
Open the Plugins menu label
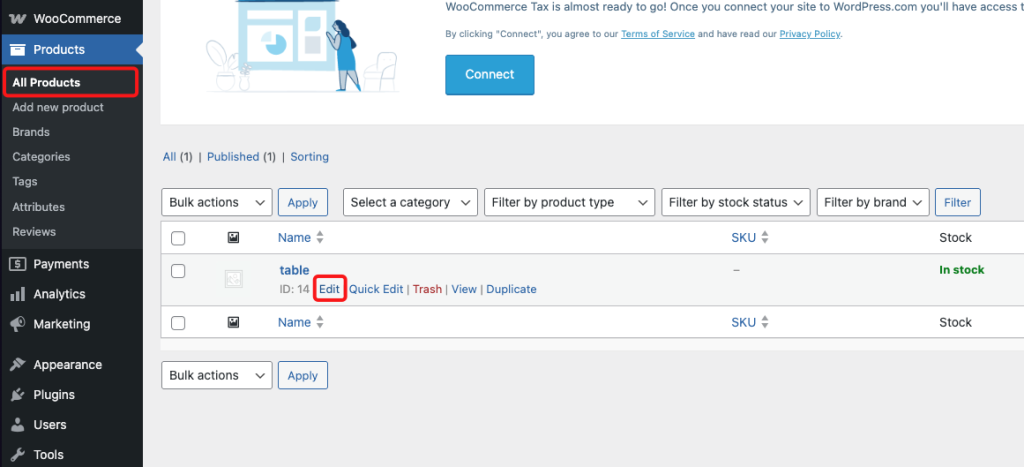coord(54,395)
